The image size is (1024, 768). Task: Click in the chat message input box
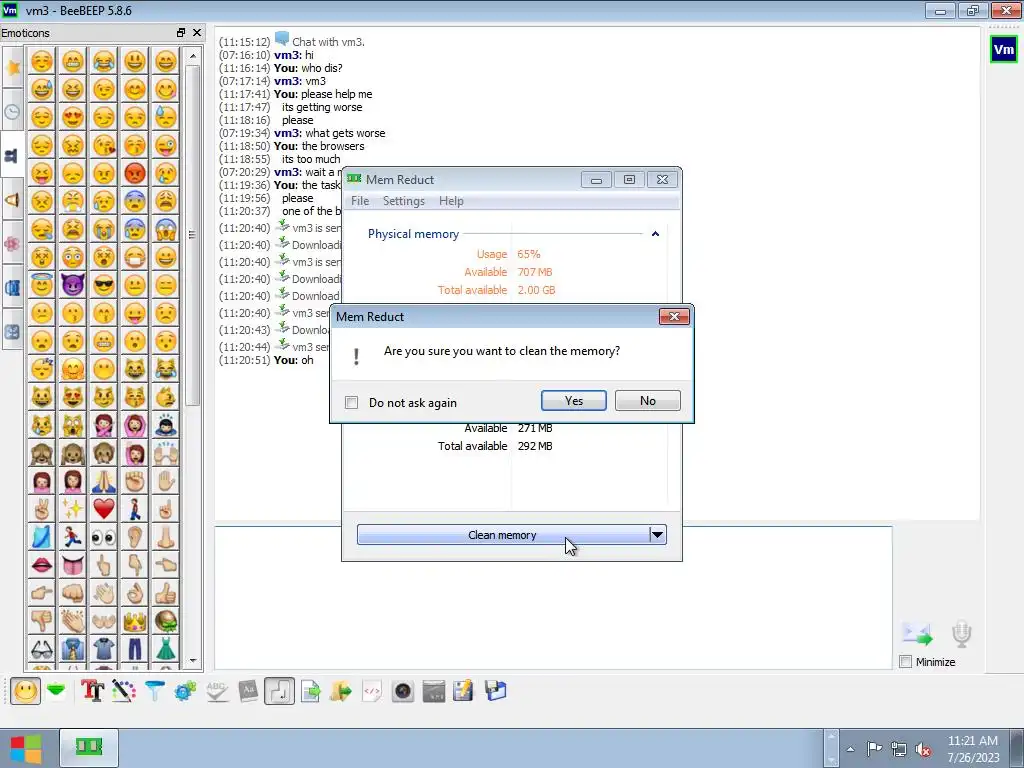pos(552,597)
